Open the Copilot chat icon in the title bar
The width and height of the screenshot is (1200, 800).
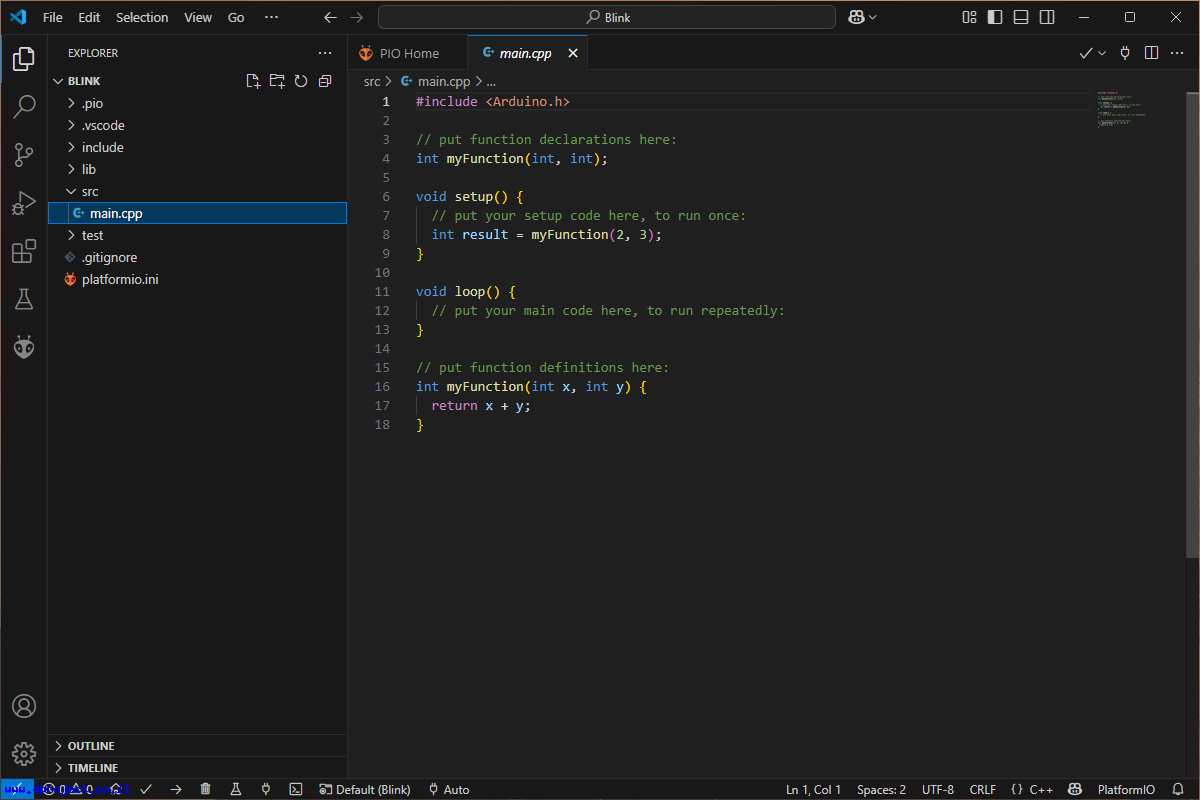coord(856,17)
